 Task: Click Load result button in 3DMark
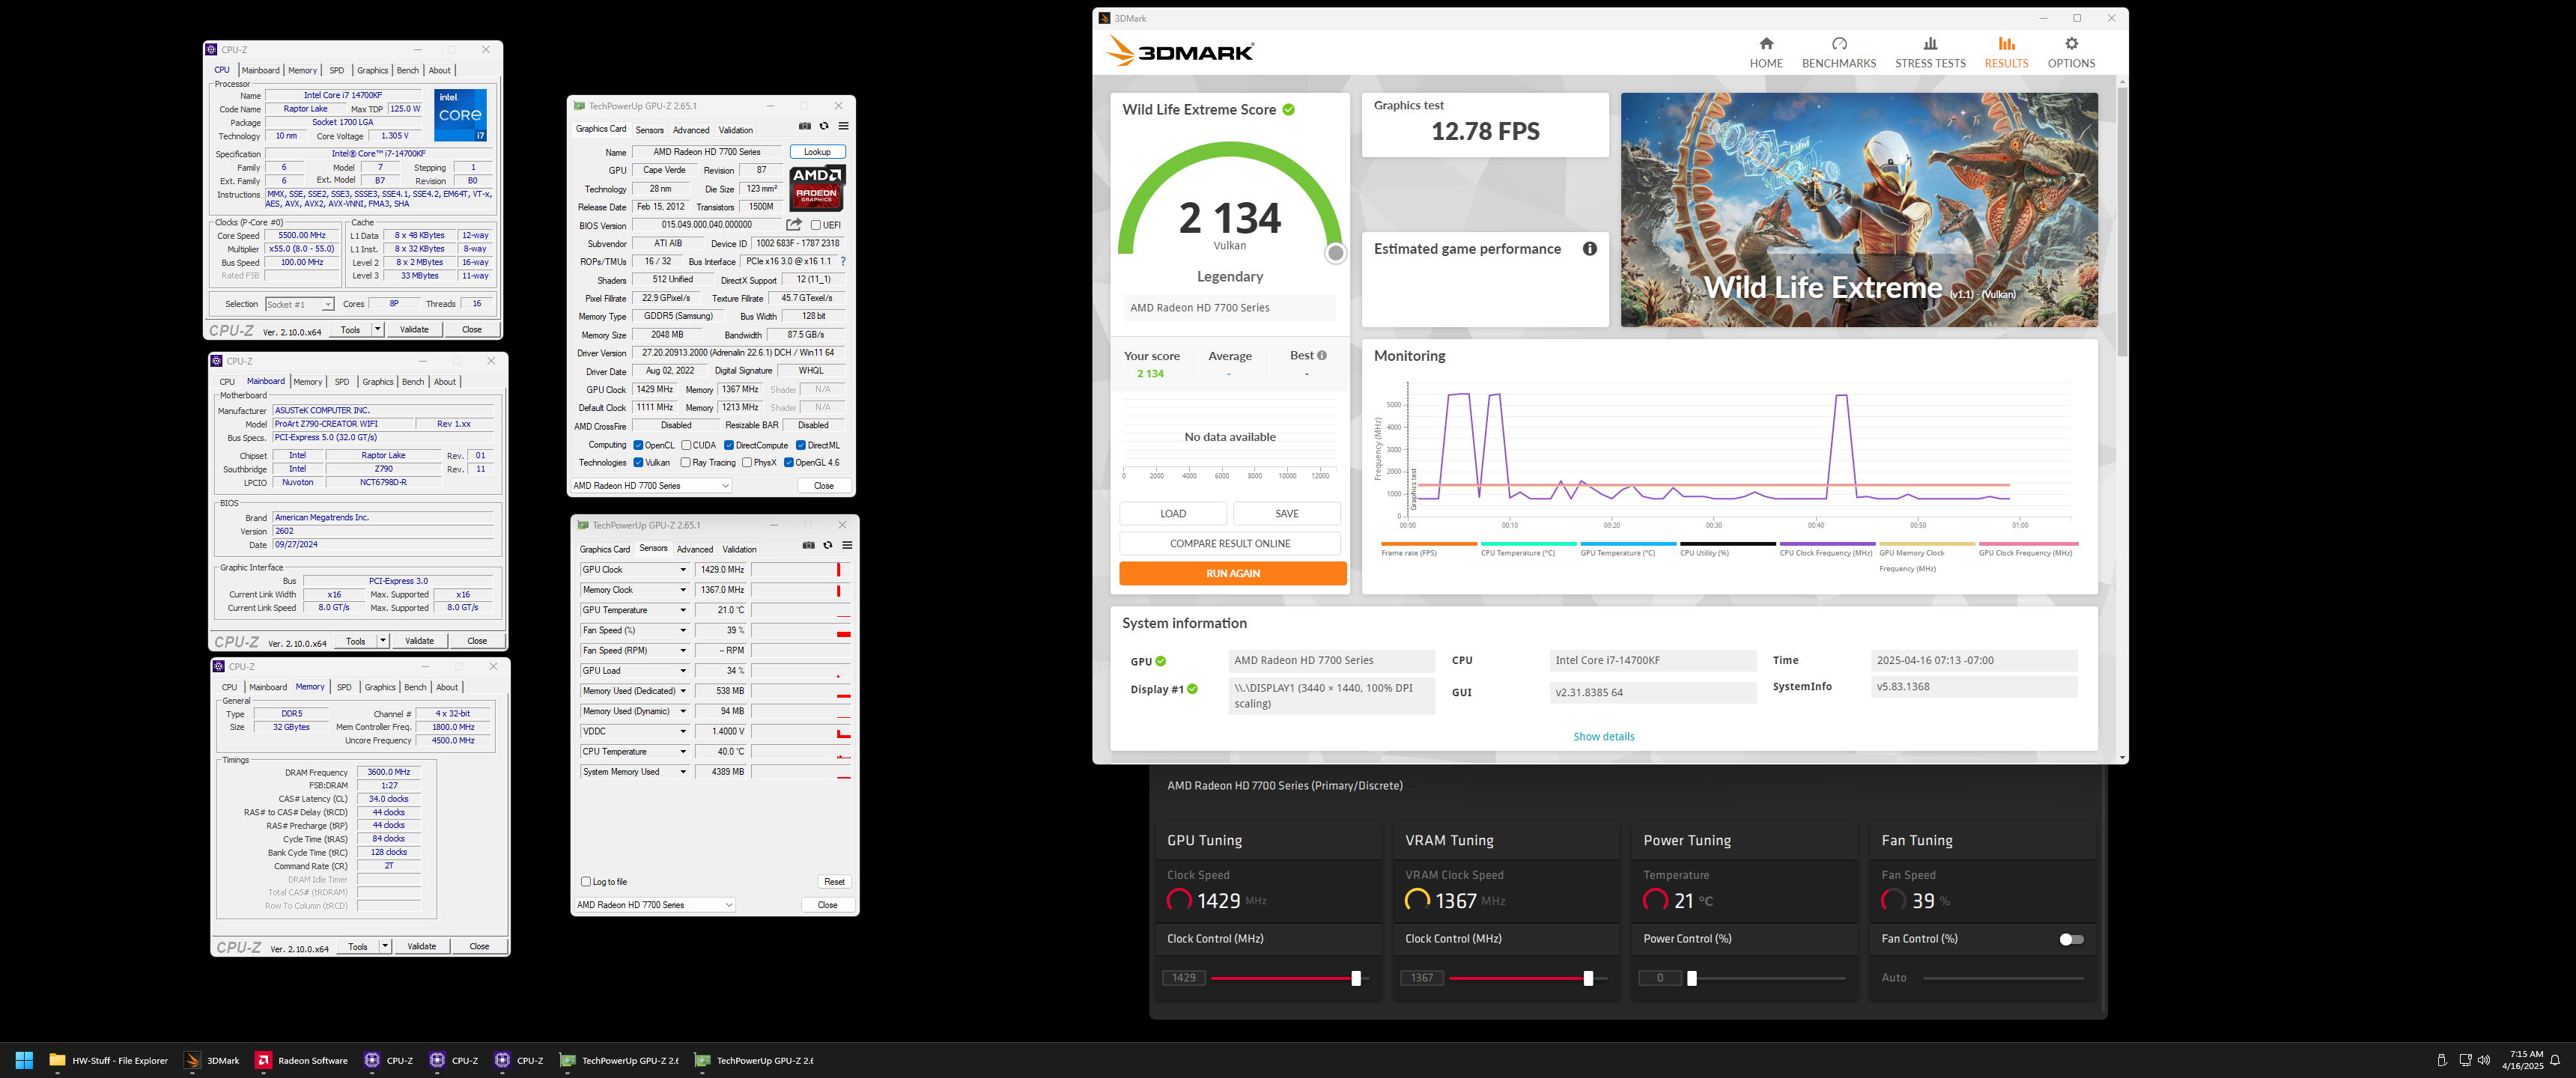point(1173,513)
